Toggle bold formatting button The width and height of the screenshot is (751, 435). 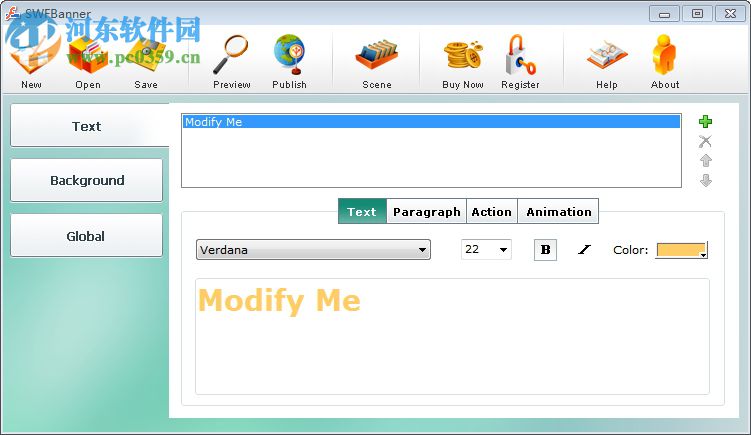(545, 250)
